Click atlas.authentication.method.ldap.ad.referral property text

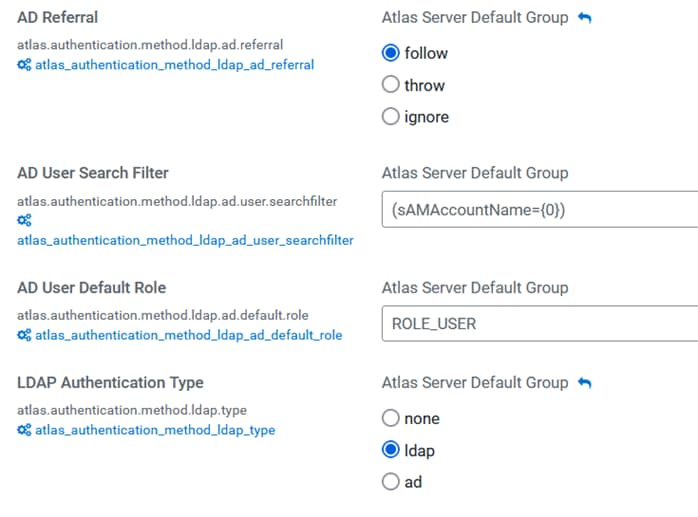tap(150, 45)
